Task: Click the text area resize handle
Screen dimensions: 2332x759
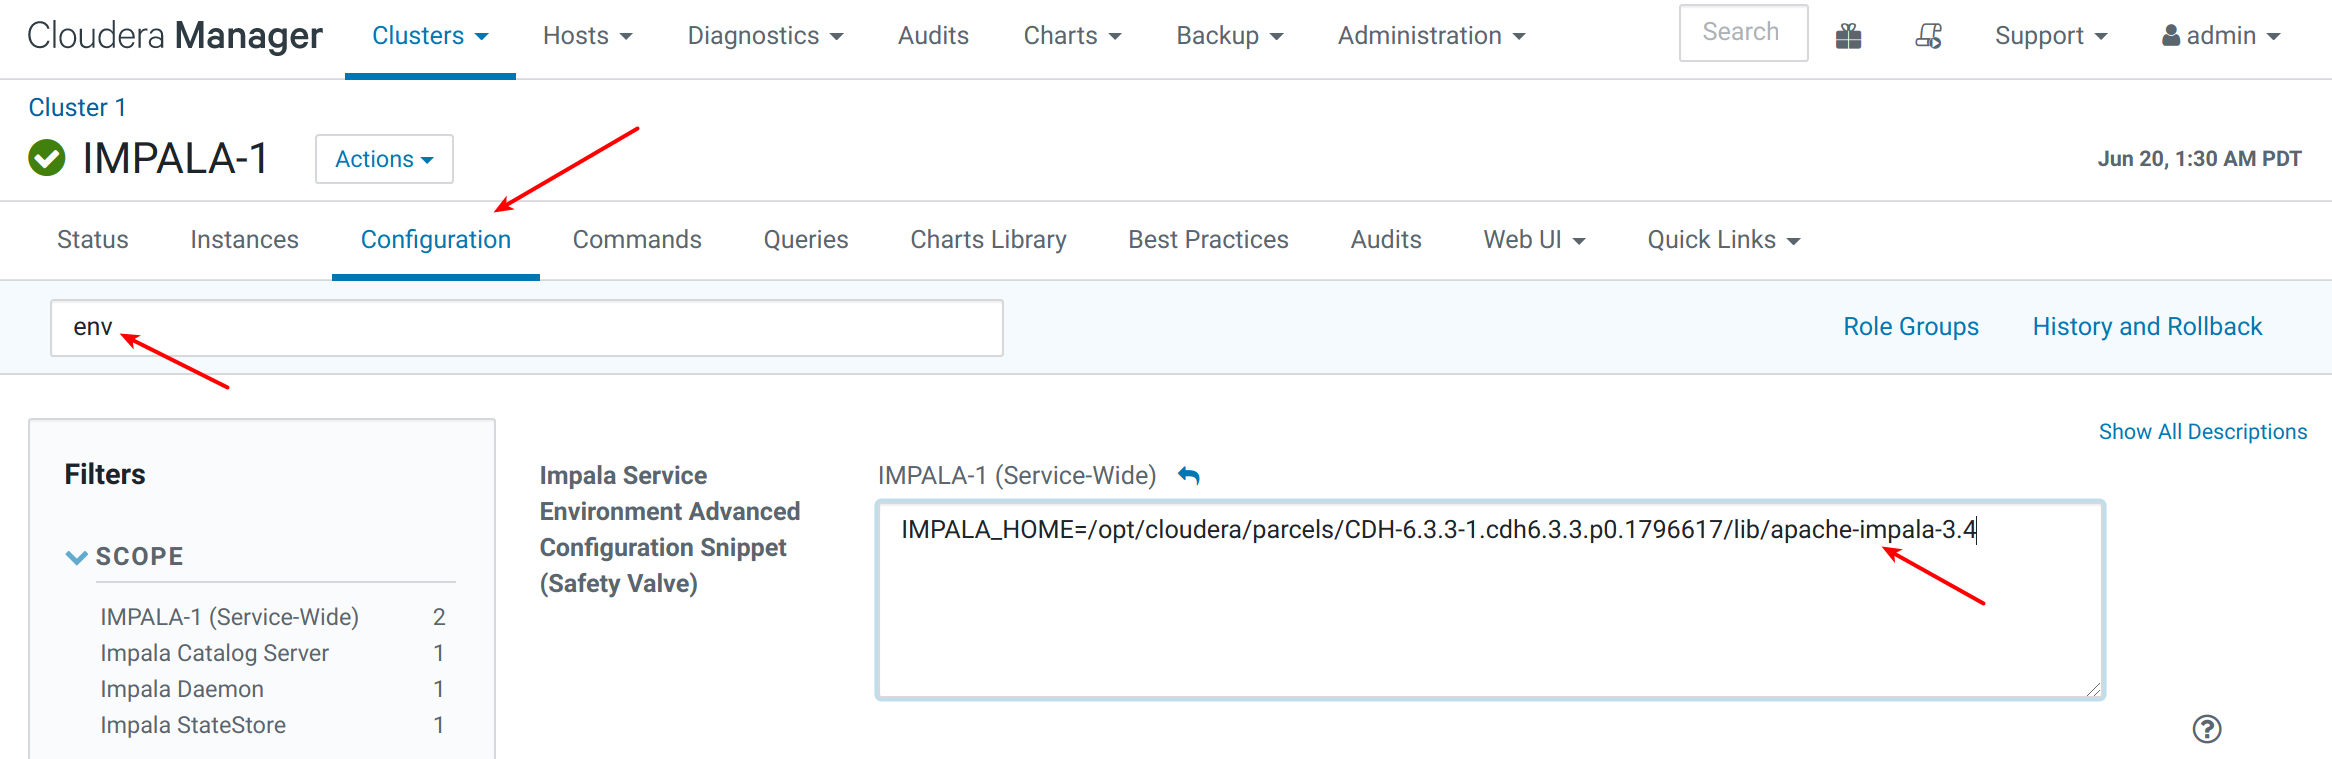Action: click(x=2093, y=688)
